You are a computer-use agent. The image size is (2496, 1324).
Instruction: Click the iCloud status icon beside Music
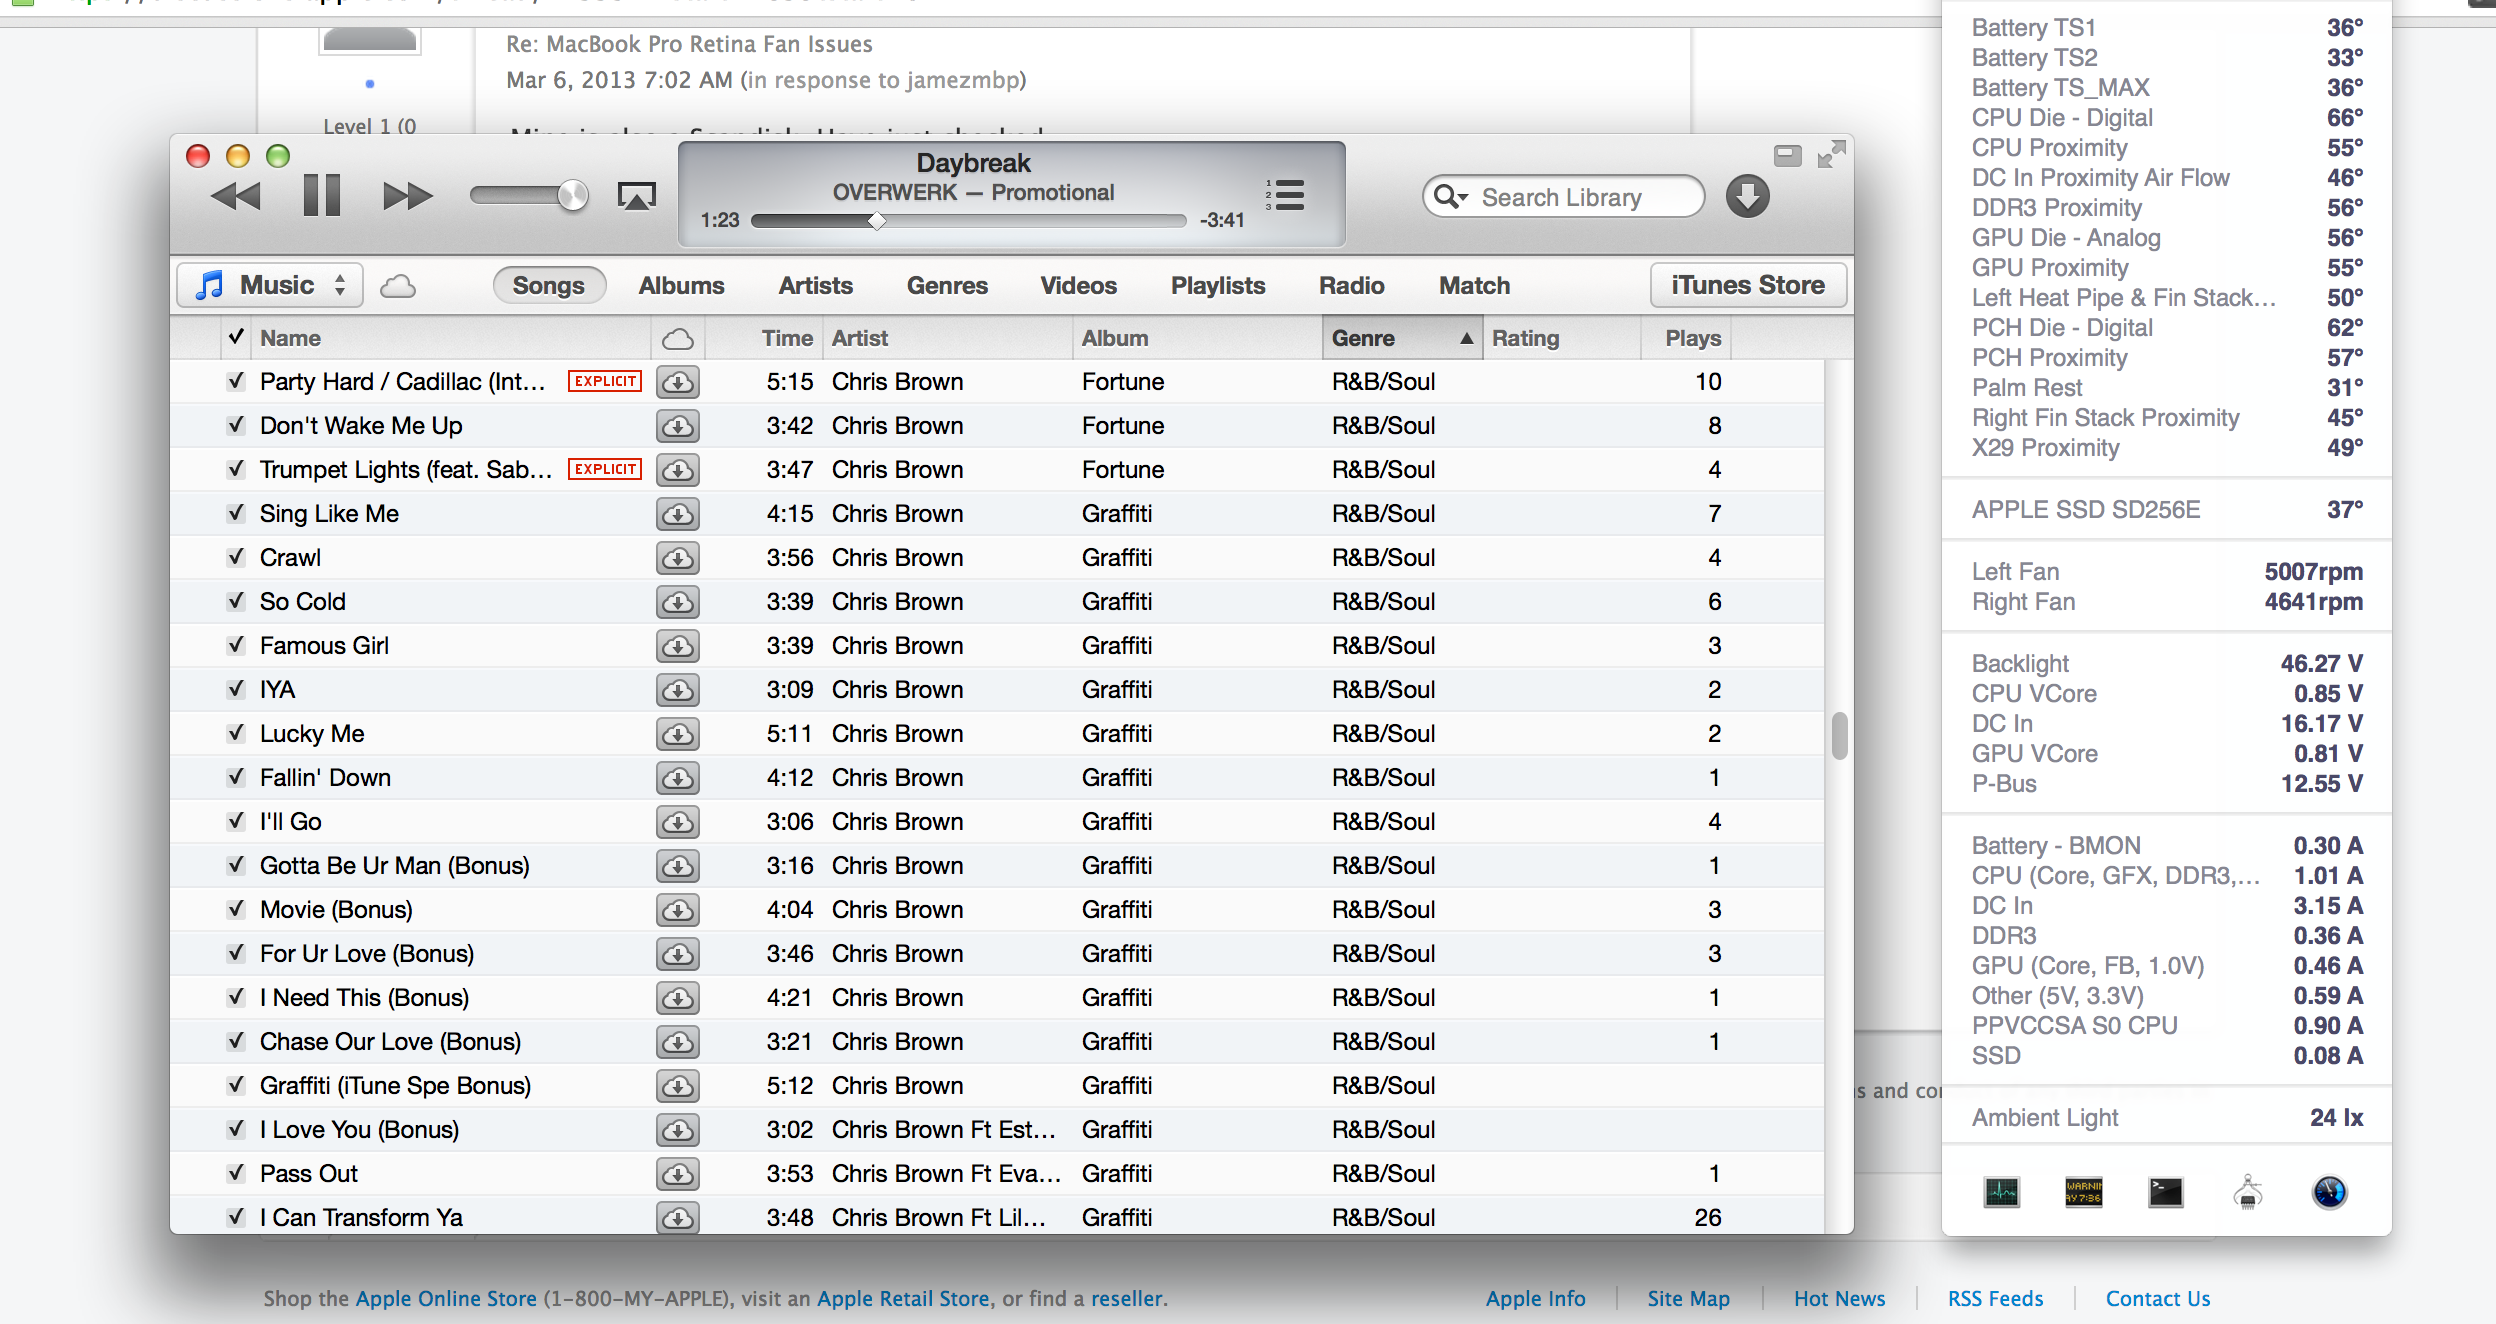[398, 287]
